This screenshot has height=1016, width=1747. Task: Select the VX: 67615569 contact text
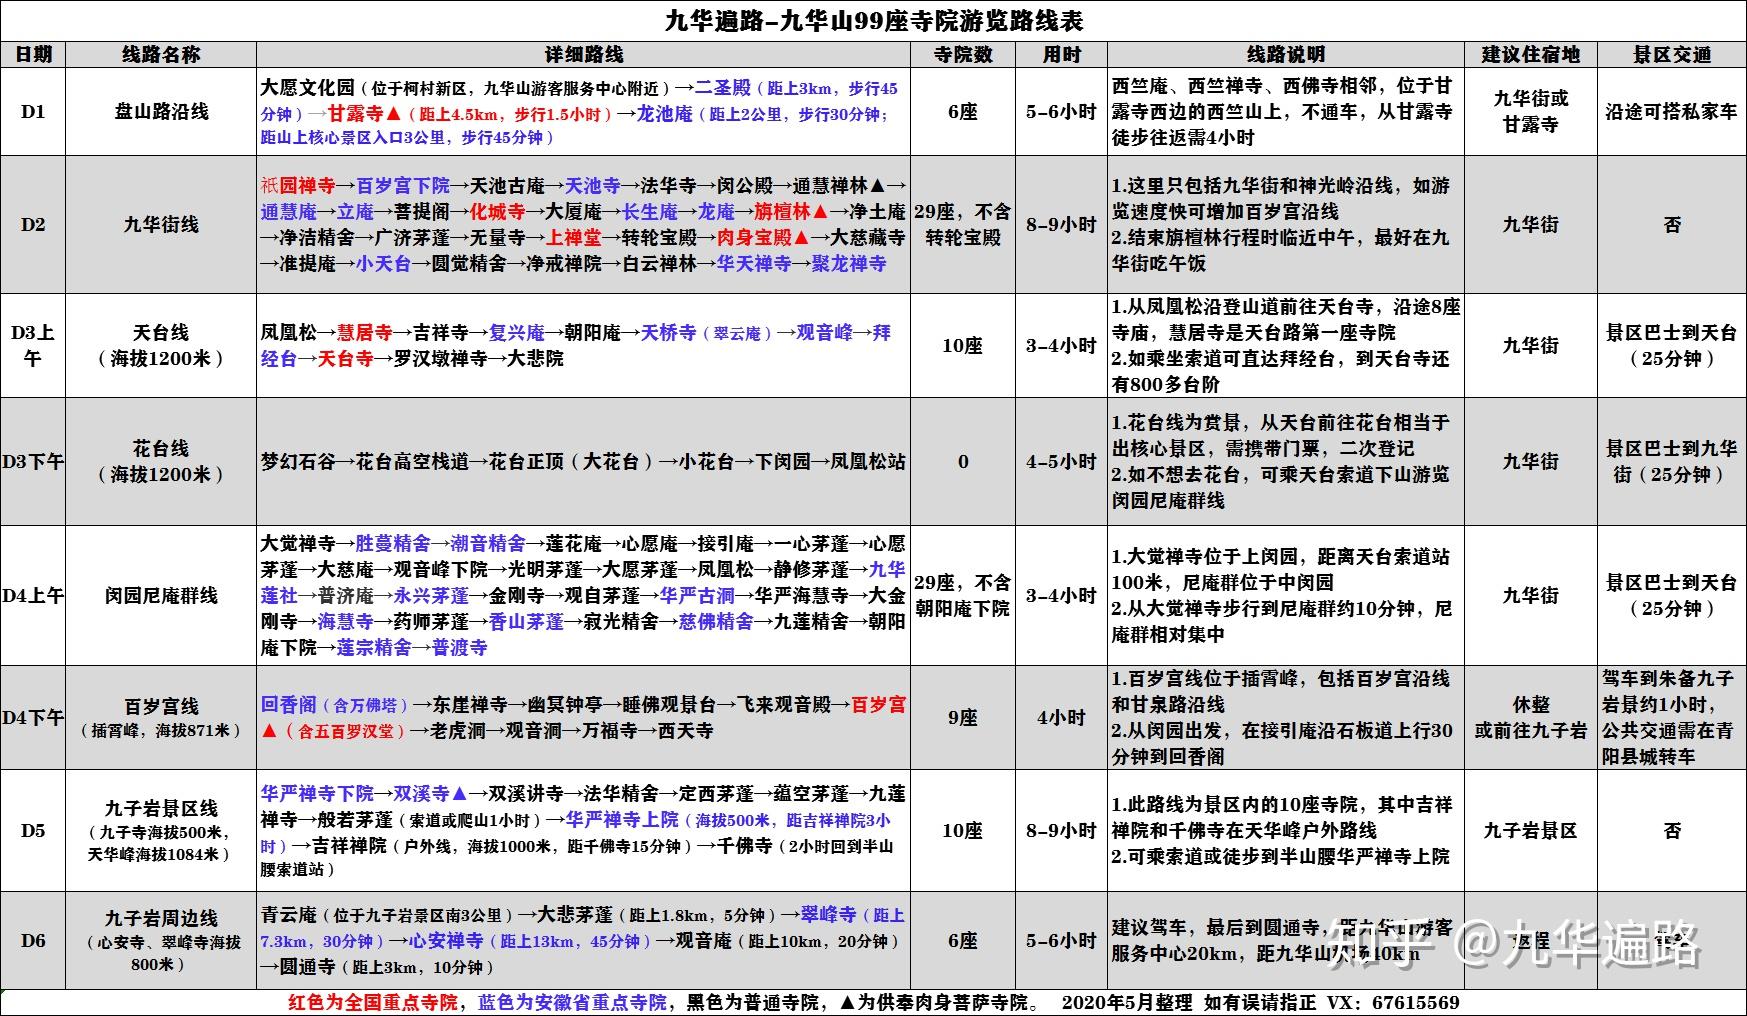1393,1003
